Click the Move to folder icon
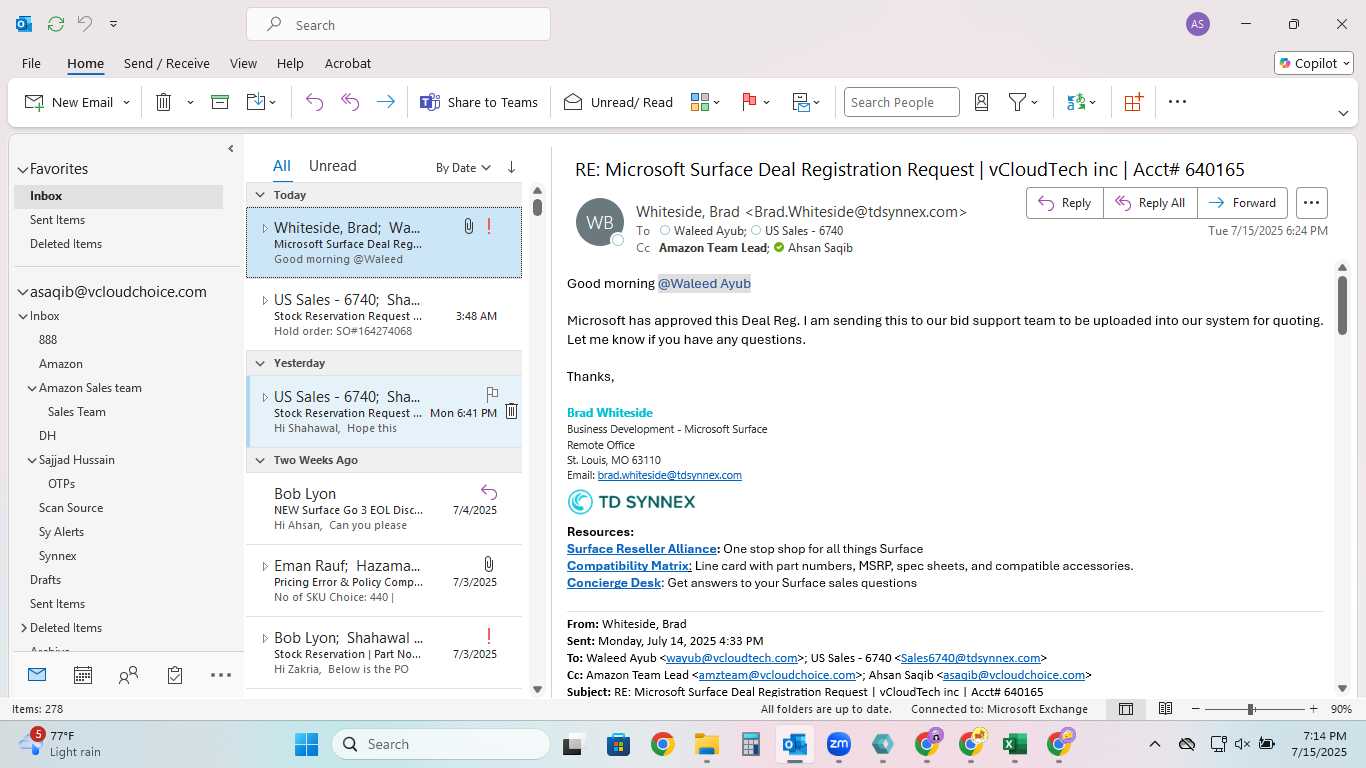Viewport: 1366px width, 768px height. (255, 102)
